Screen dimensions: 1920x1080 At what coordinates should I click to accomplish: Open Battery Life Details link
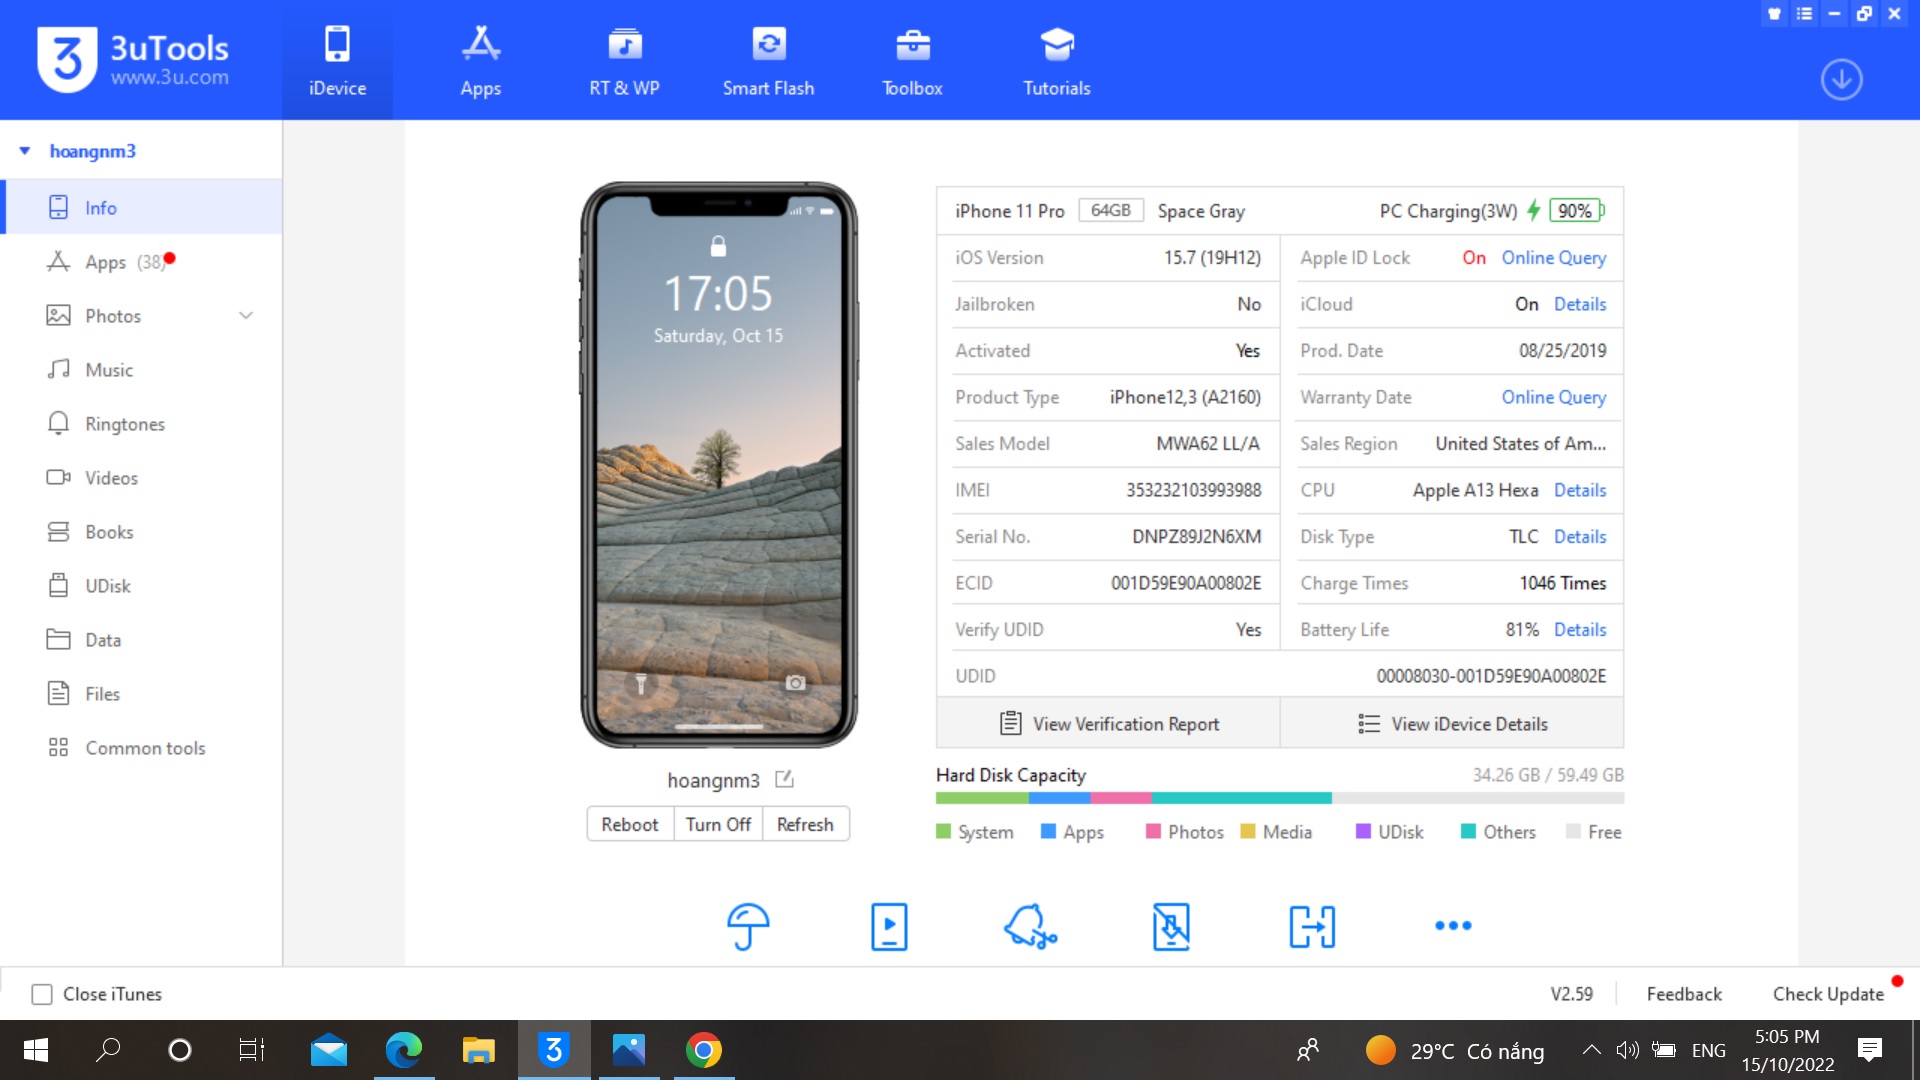tap(1580, 630)
